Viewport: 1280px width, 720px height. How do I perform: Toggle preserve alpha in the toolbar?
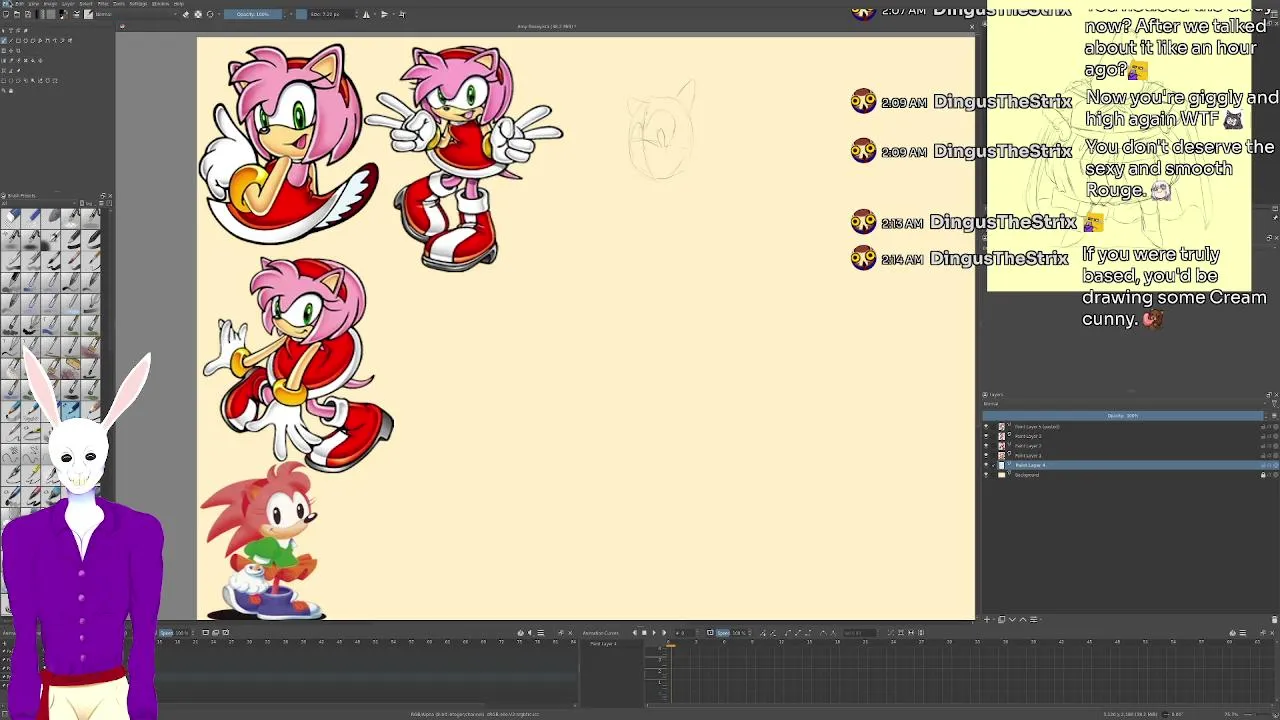pyautogui.click(x=198, y=14)
